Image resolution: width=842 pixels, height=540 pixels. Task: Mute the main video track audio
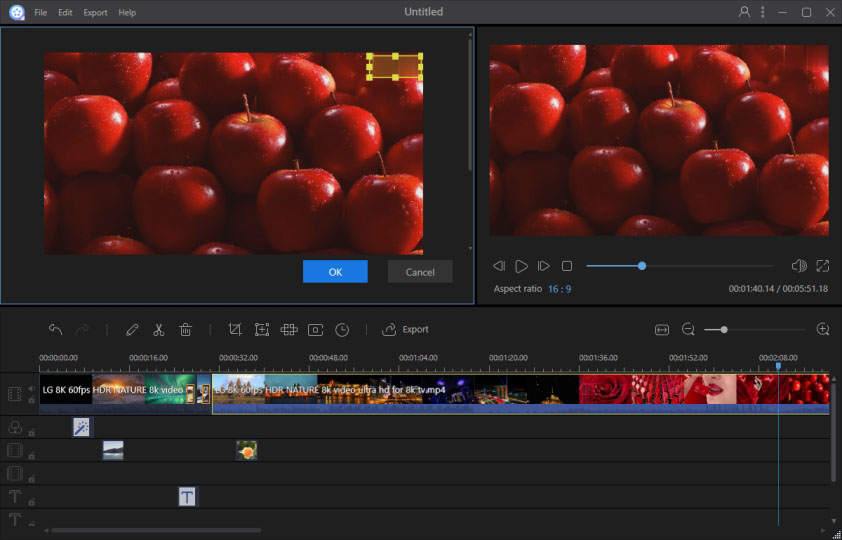[32, 388]
